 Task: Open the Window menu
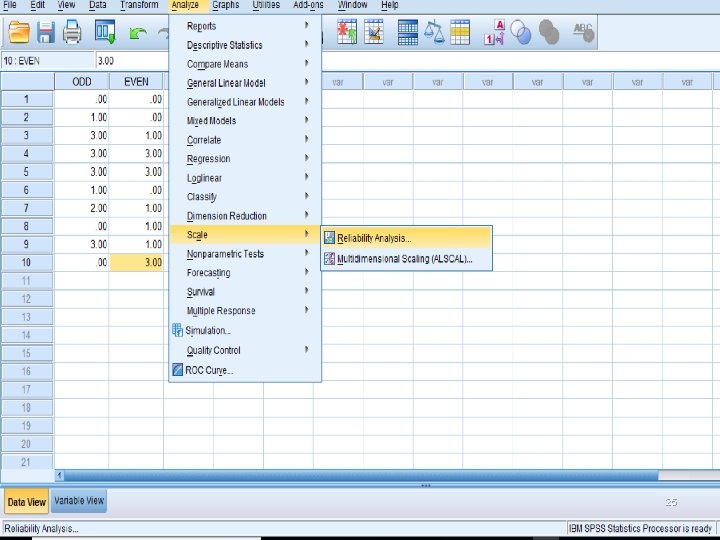coord(352,5)
